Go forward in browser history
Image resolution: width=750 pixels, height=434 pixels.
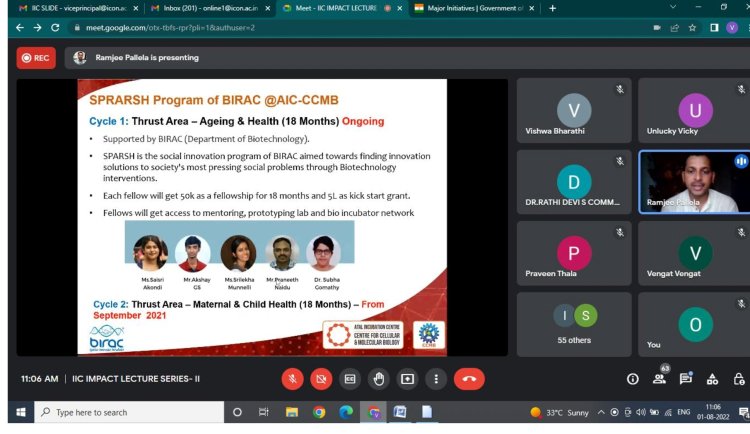37,28
